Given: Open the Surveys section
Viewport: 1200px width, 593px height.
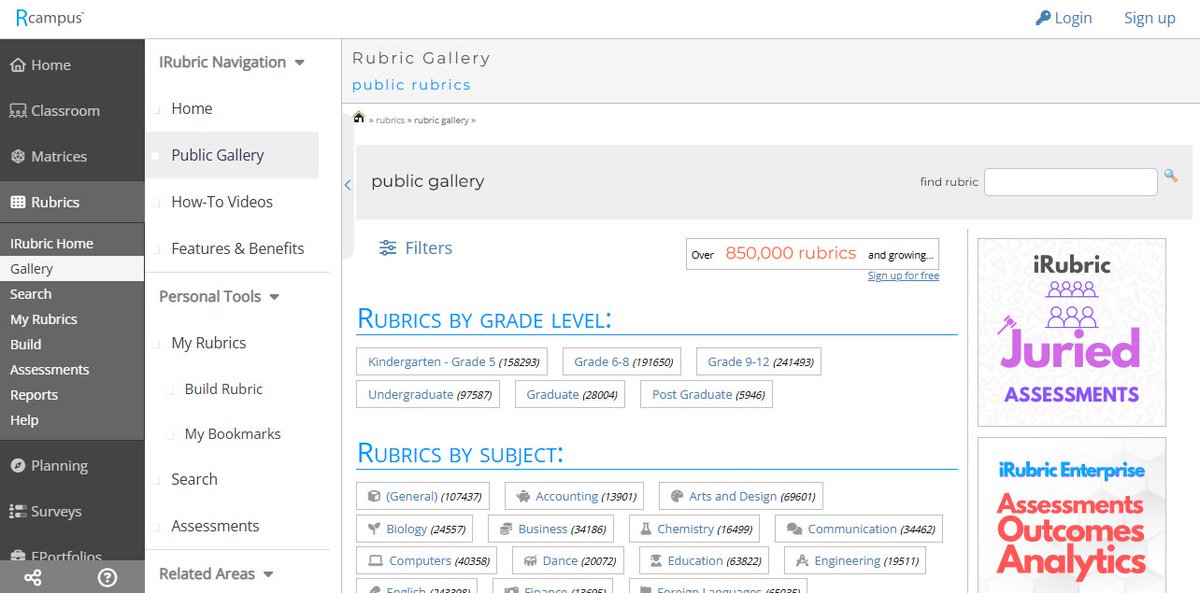Looking at the screenshot, I should pos(55,511).
